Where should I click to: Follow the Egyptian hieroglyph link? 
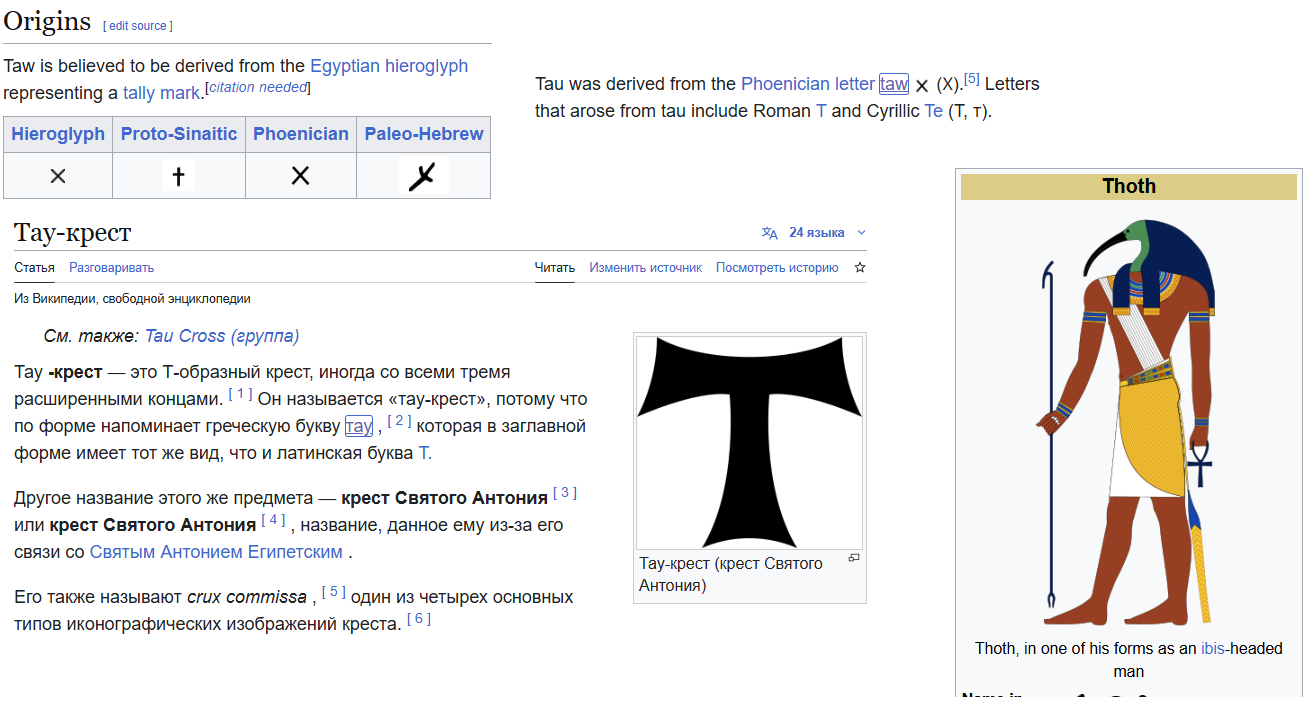(x=389, y=66)
